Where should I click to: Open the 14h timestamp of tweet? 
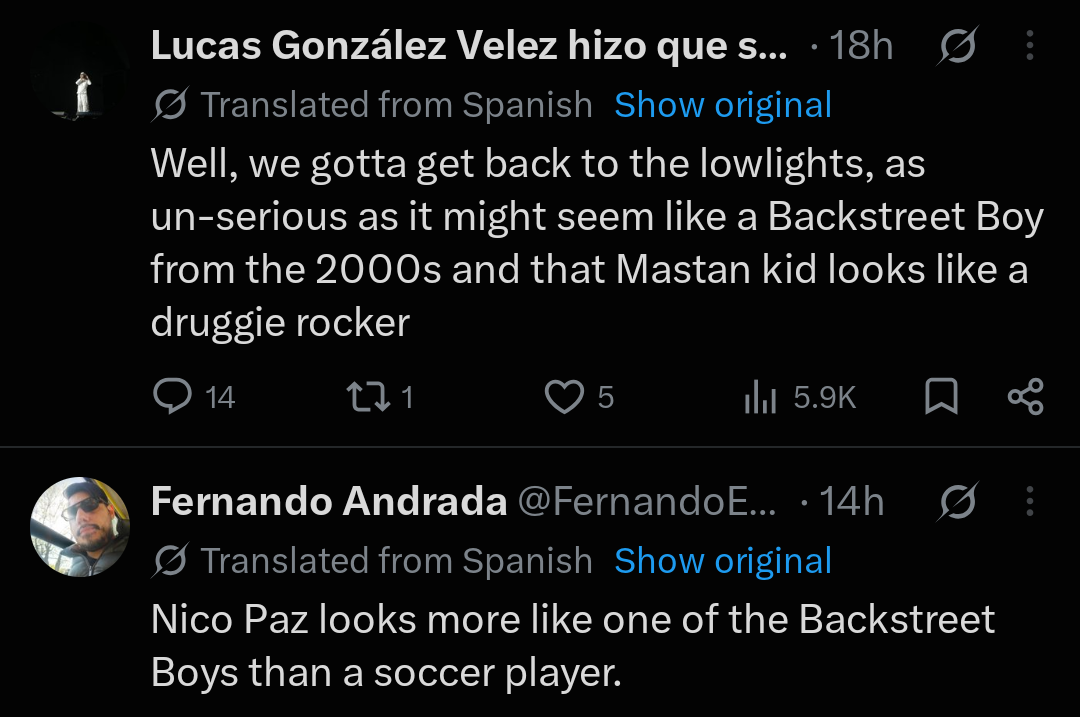coord(851,501)
